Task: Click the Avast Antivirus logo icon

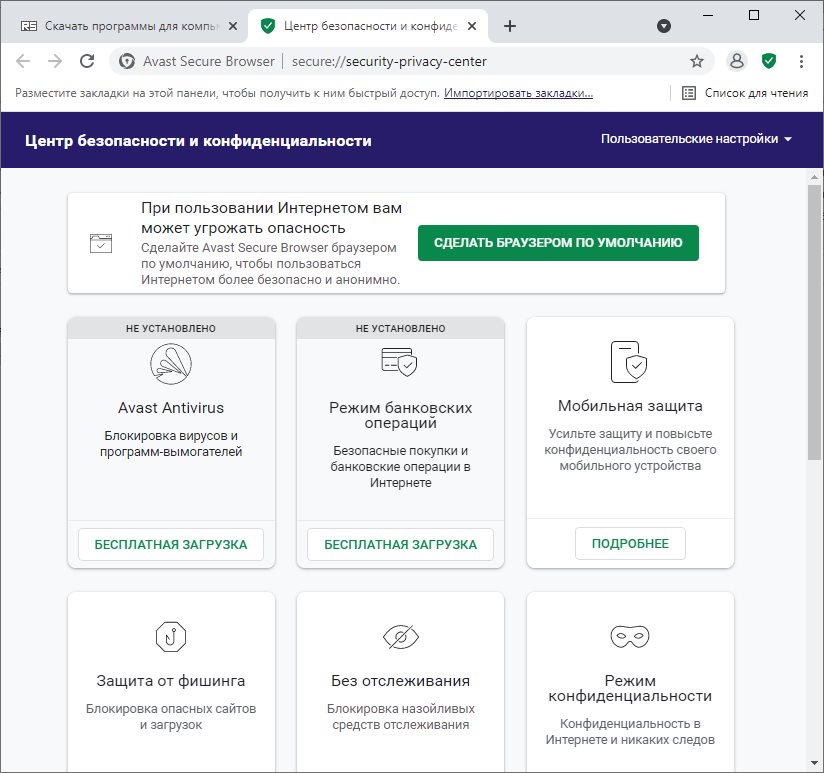Action: coord(171,364)
